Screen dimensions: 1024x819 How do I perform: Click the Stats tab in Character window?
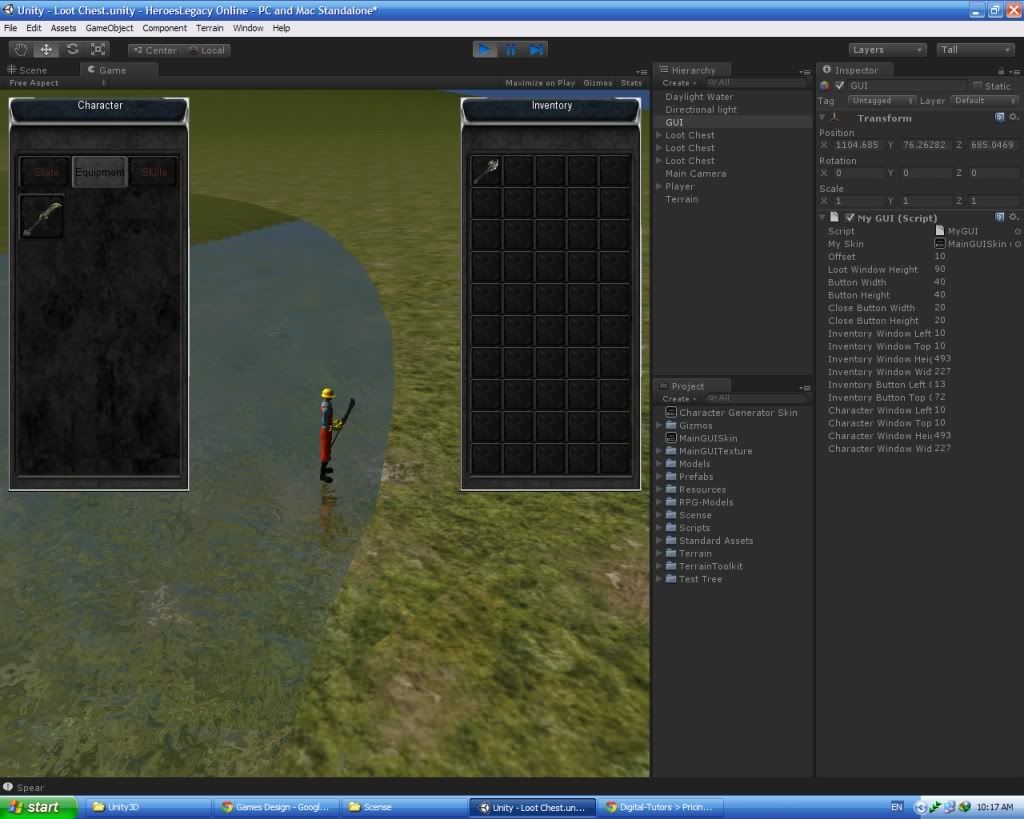click(x=46, y=172)
